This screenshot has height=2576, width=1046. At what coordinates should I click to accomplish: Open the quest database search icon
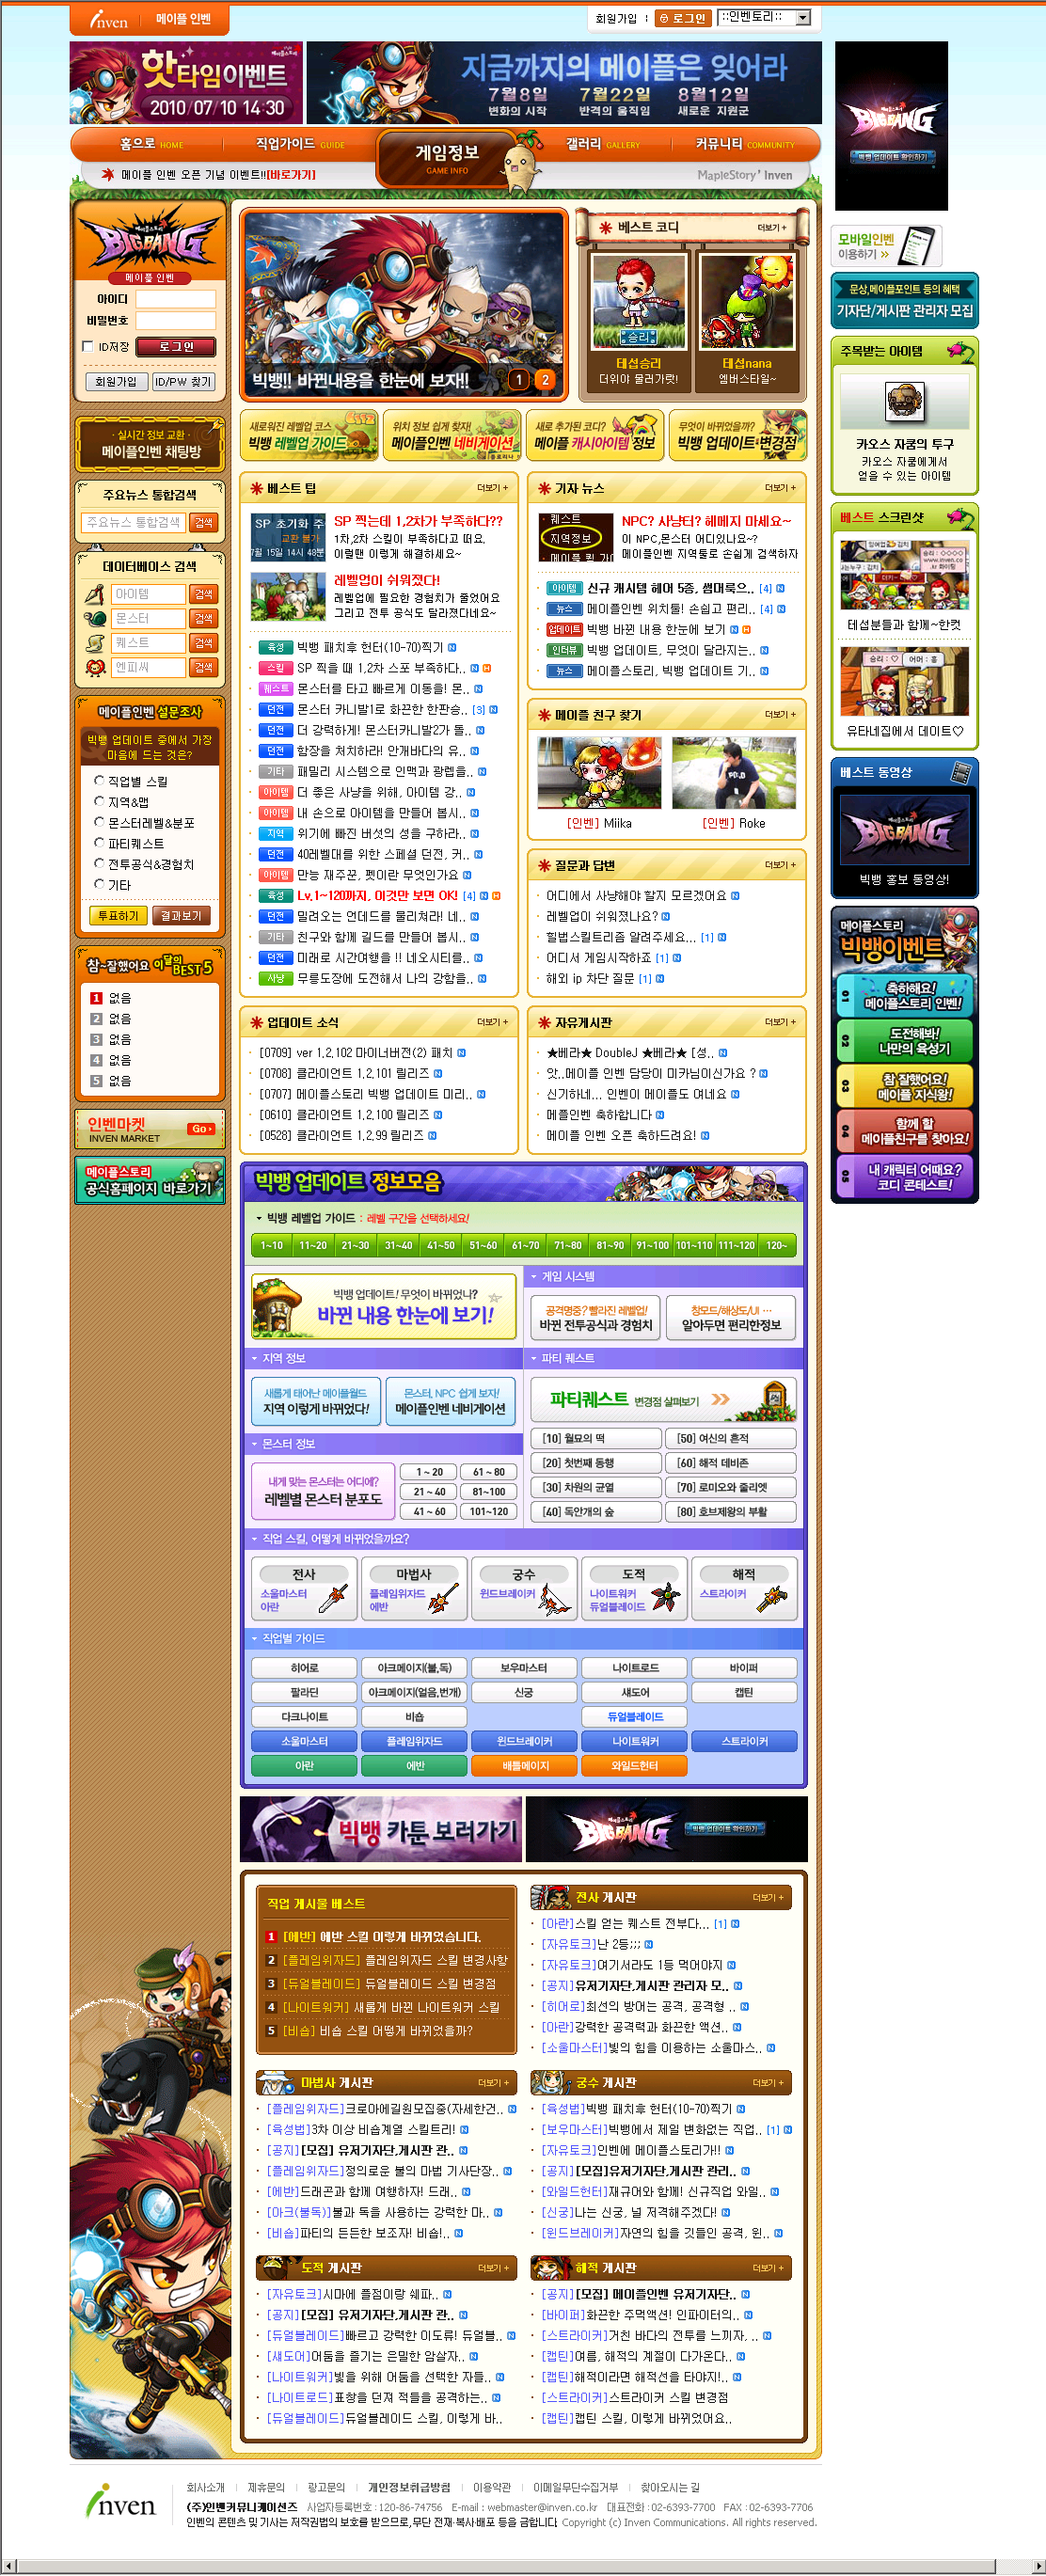click(94, 643)
